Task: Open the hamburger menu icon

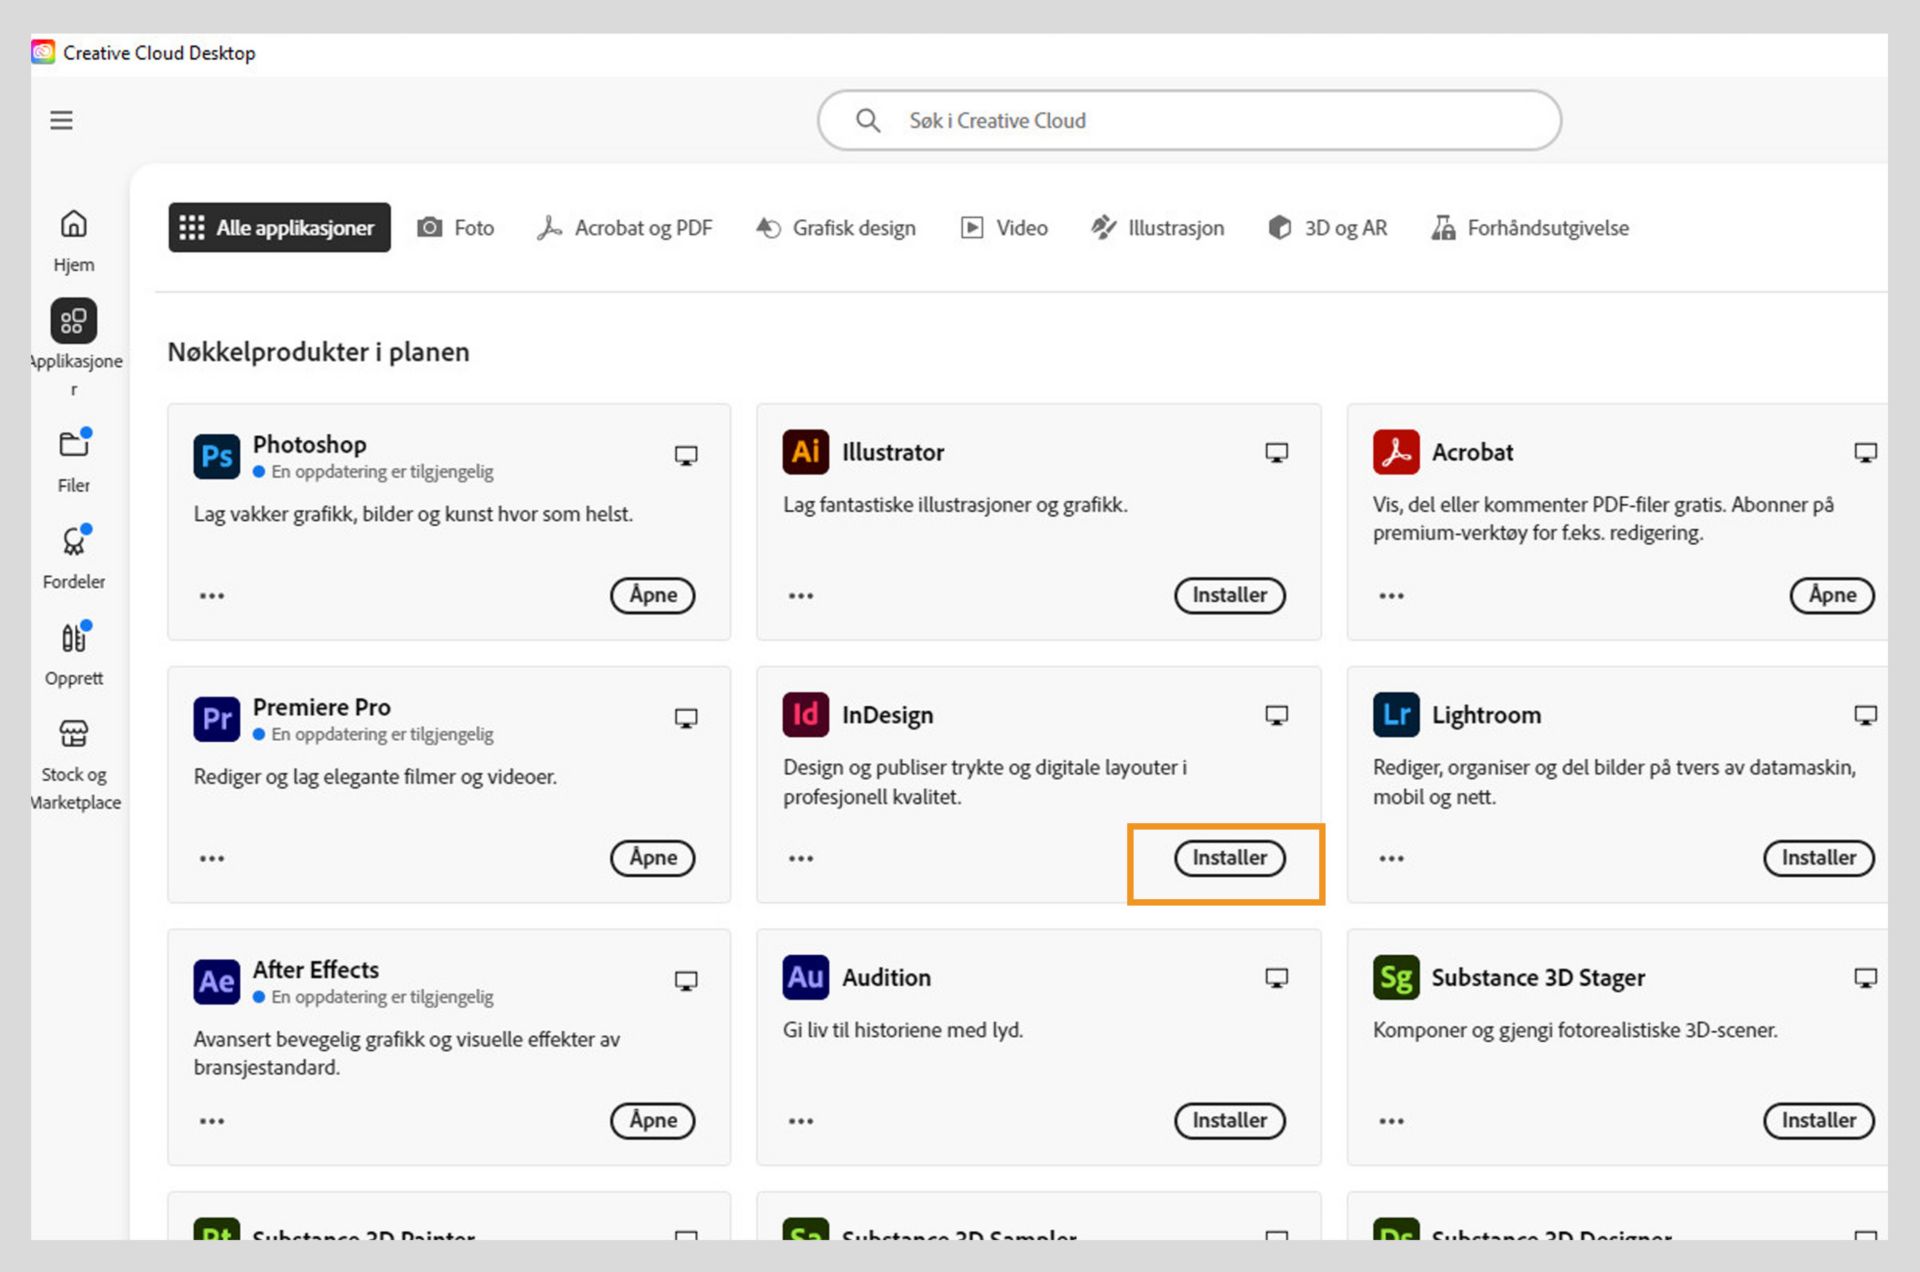Action: pyautogui.click(x=61, y=120)
